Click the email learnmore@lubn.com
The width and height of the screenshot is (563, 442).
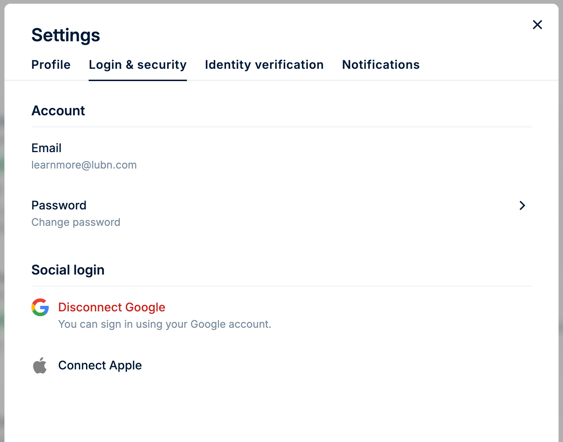(84, 165)
